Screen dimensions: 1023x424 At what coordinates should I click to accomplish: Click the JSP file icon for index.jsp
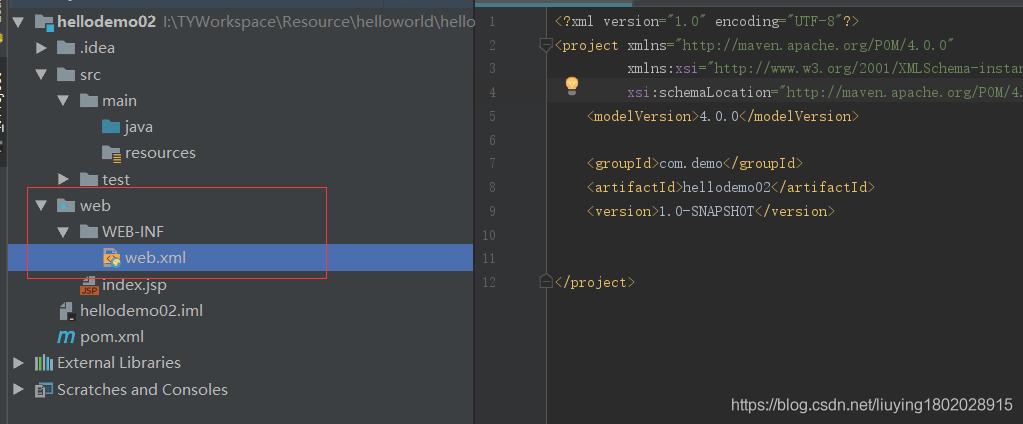[89, 285]
